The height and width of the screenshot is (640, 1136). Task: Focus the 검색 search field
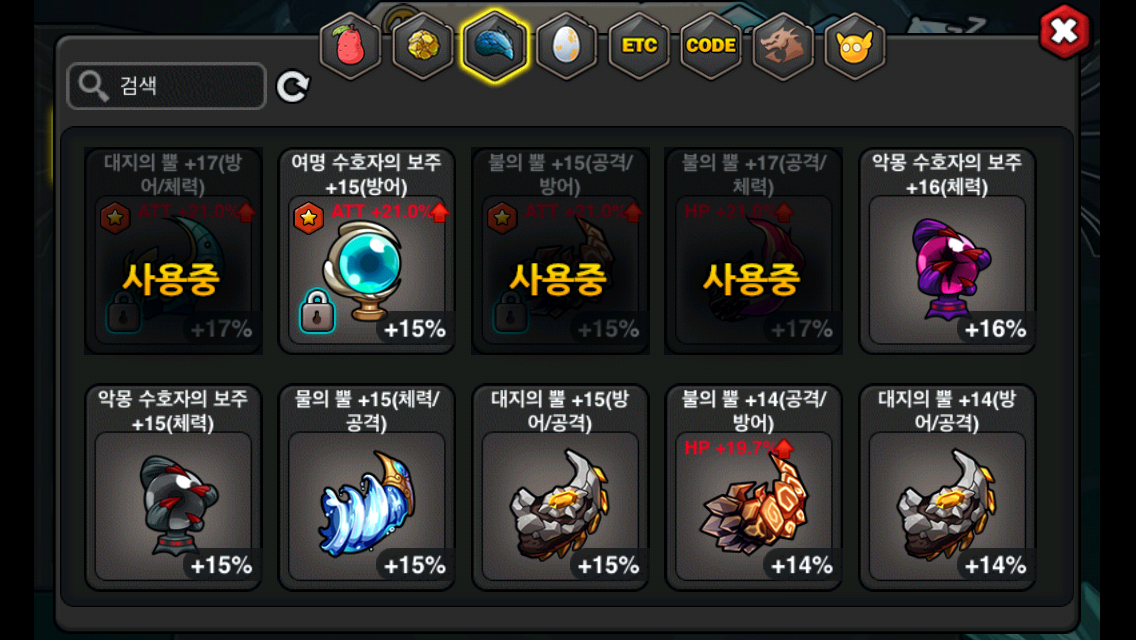click(167, 86)
